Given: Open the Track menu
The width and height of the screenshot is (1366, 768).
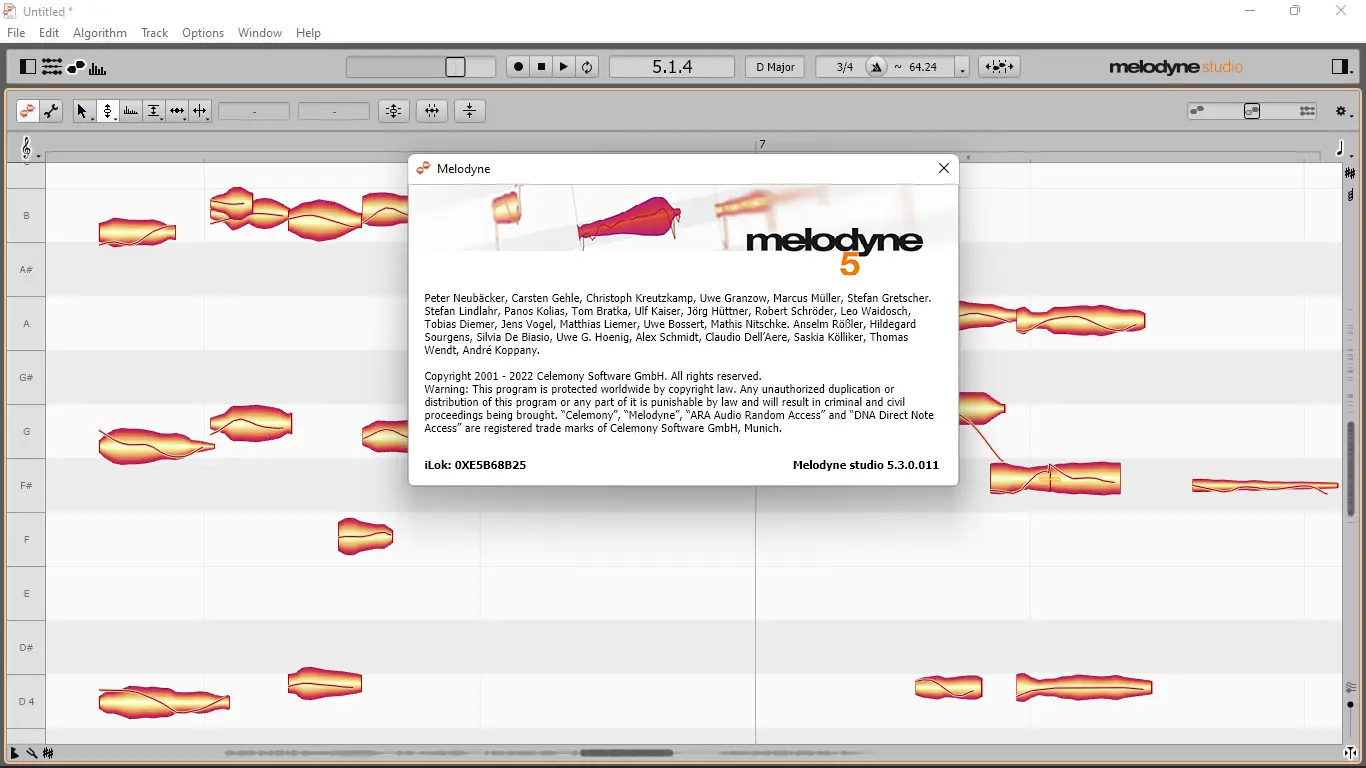Looking at the screenshot, I should point(155,33).
